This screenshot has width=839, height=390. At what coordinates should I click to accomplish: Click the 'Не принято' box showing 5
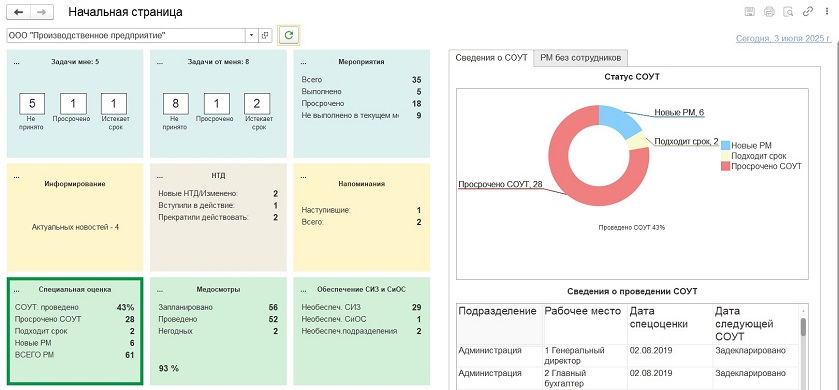[32, 104]
